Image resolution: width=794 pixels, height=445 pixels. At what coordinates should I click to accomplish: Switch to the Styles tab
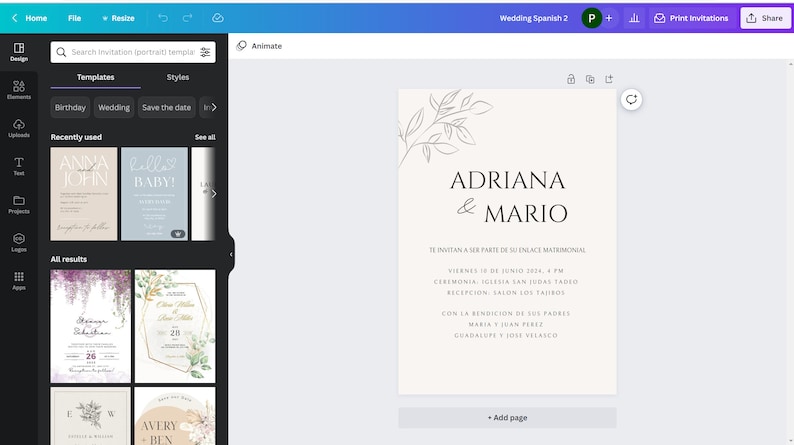(x=178, y=77)
